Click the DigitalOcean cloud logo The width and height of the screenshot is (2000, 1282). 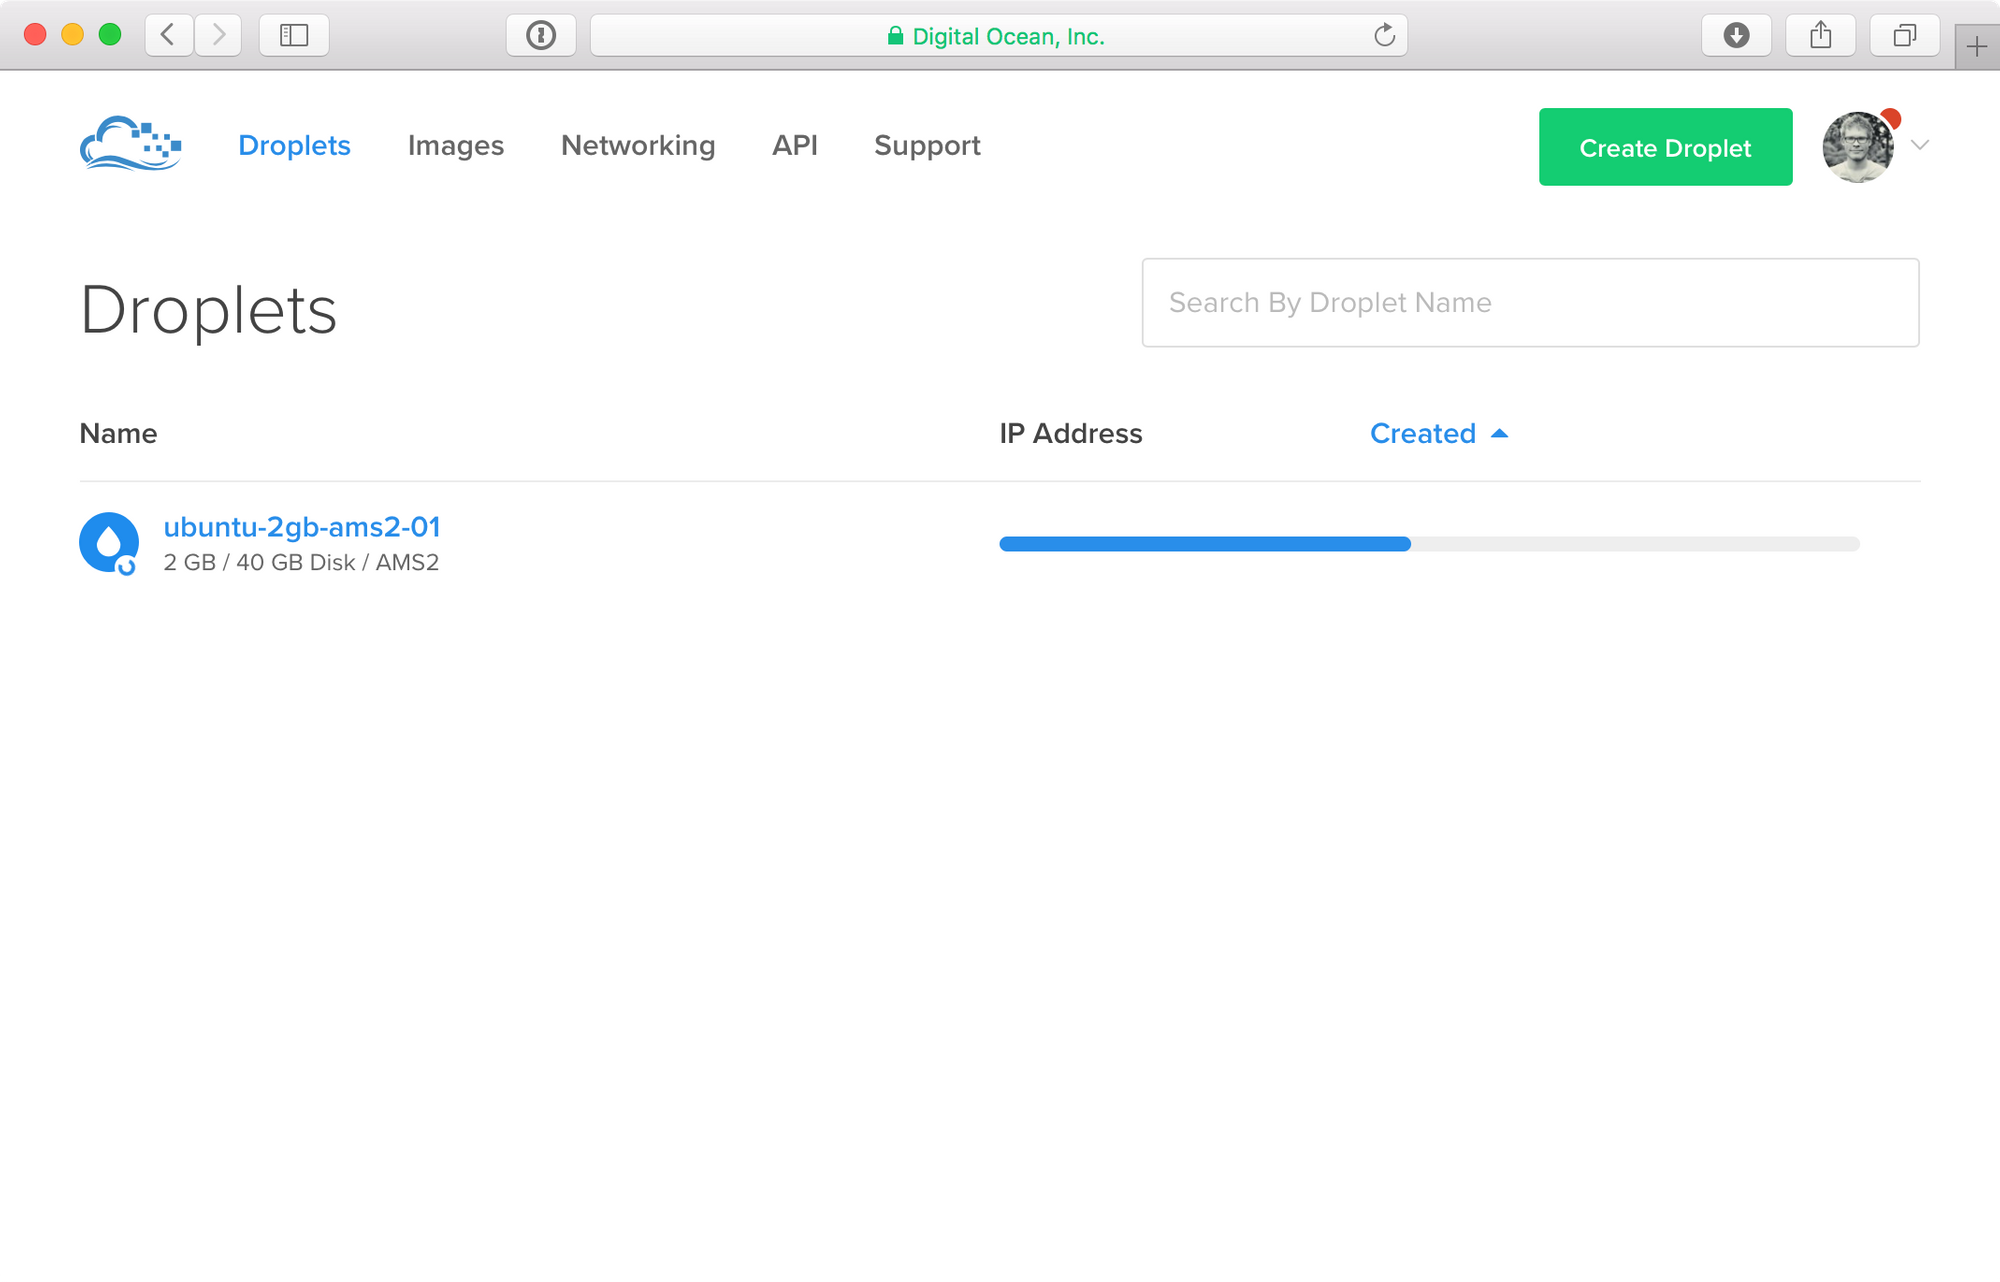click(x=130, y=145)
